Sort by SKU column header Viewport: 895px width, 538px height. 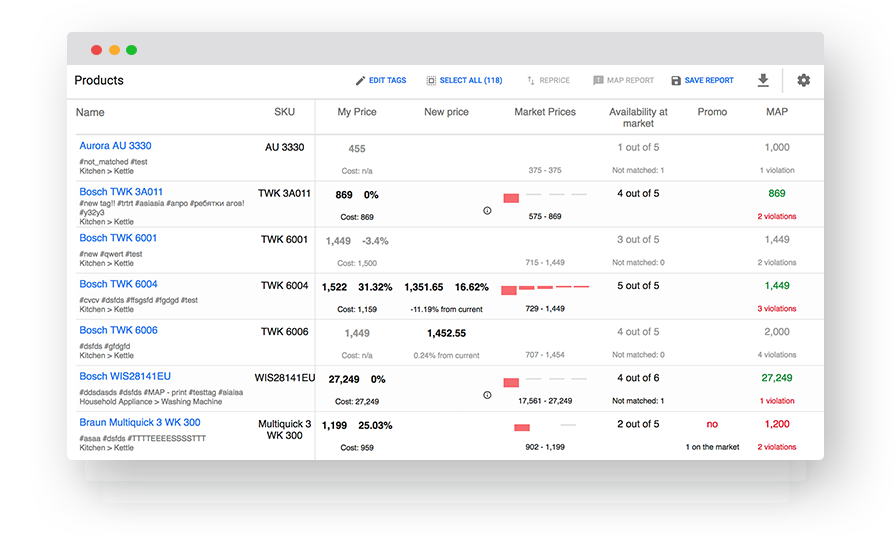point(284,112)
